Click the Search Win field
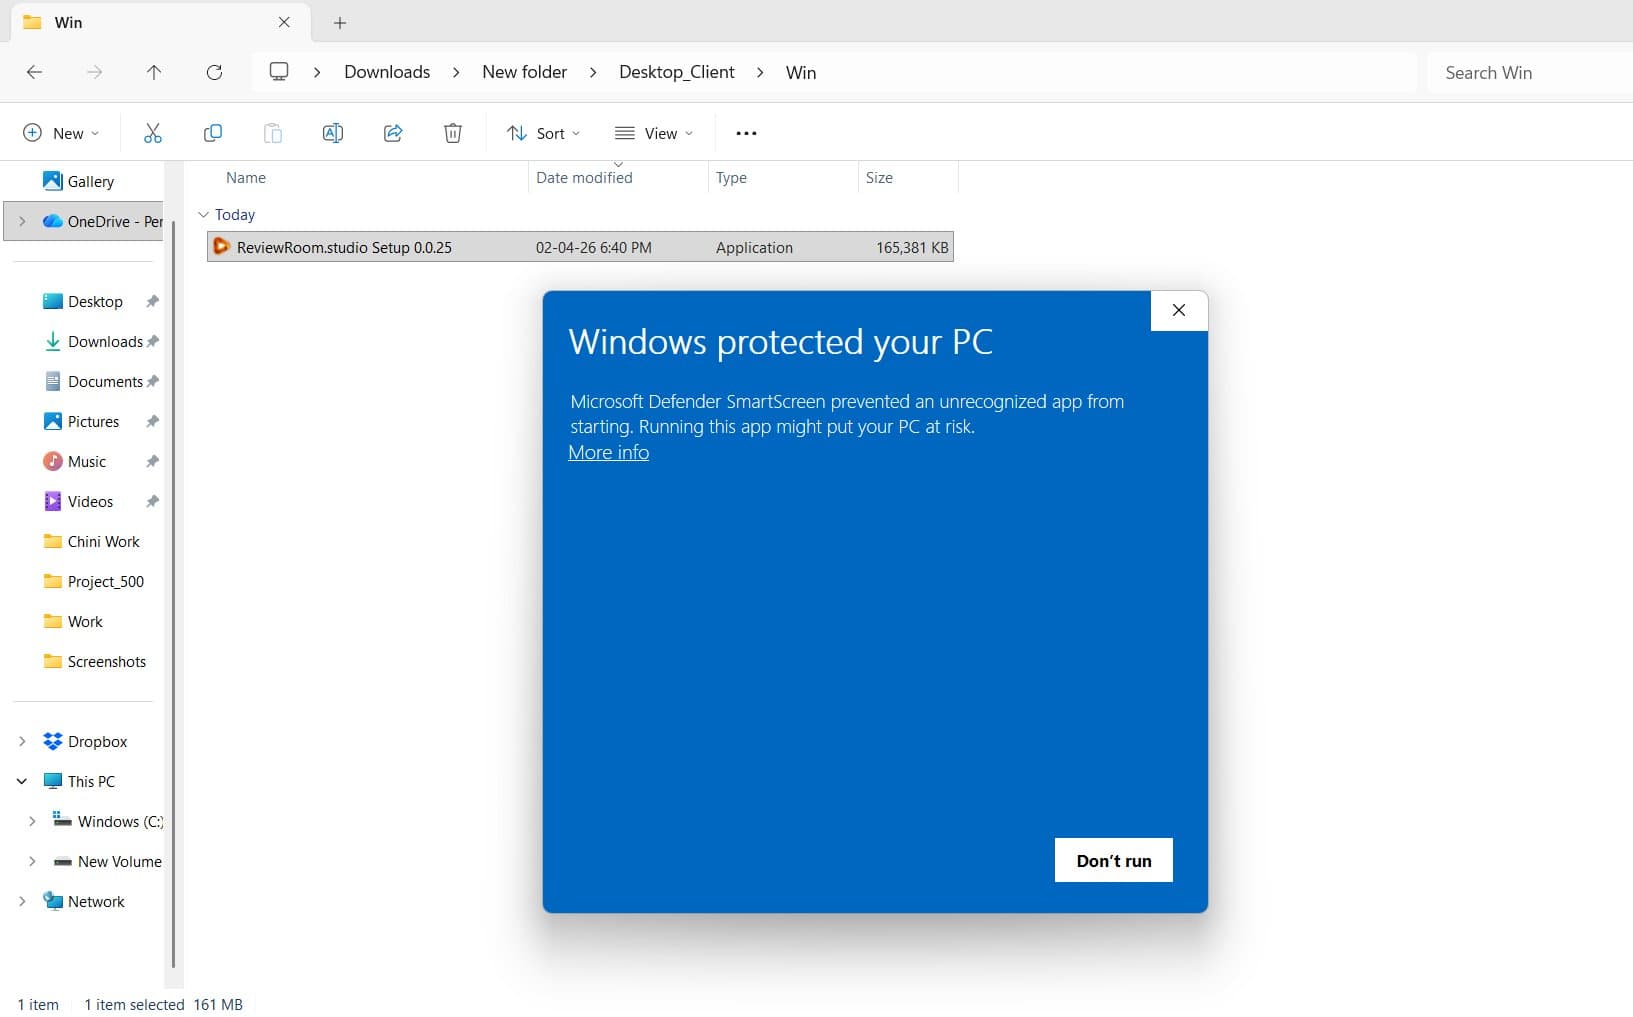Viewport: 1633px width, 1017px height. (1530, 72)
